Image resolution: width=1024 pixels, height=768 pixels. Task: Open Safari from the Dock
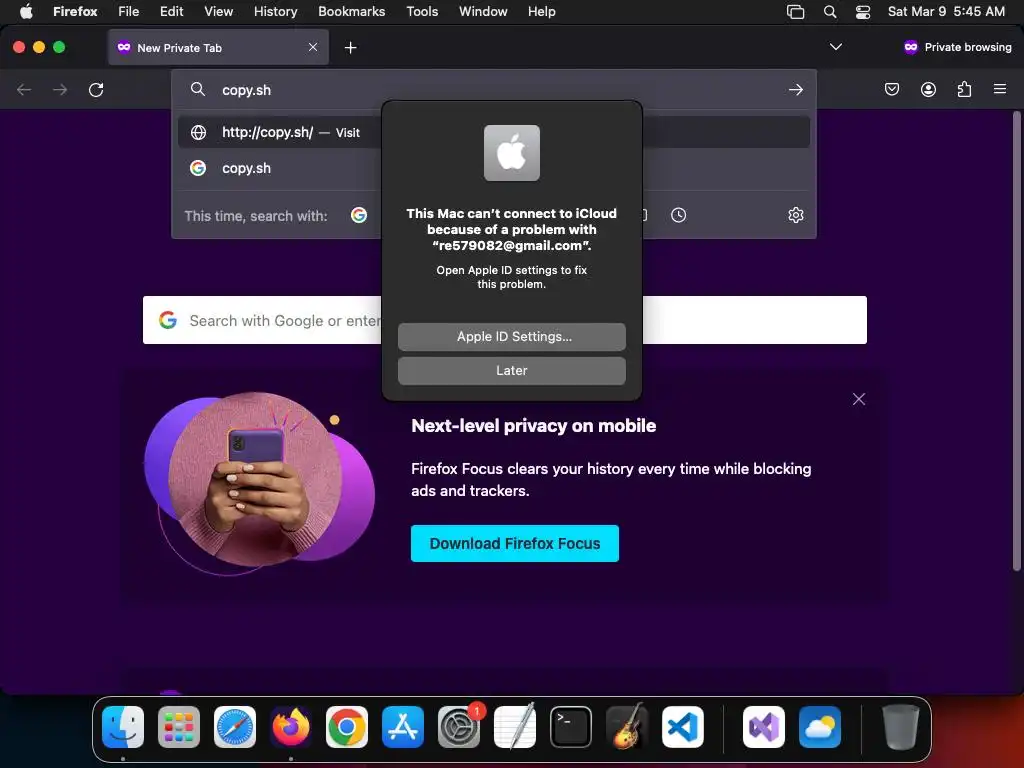point(234,726)
